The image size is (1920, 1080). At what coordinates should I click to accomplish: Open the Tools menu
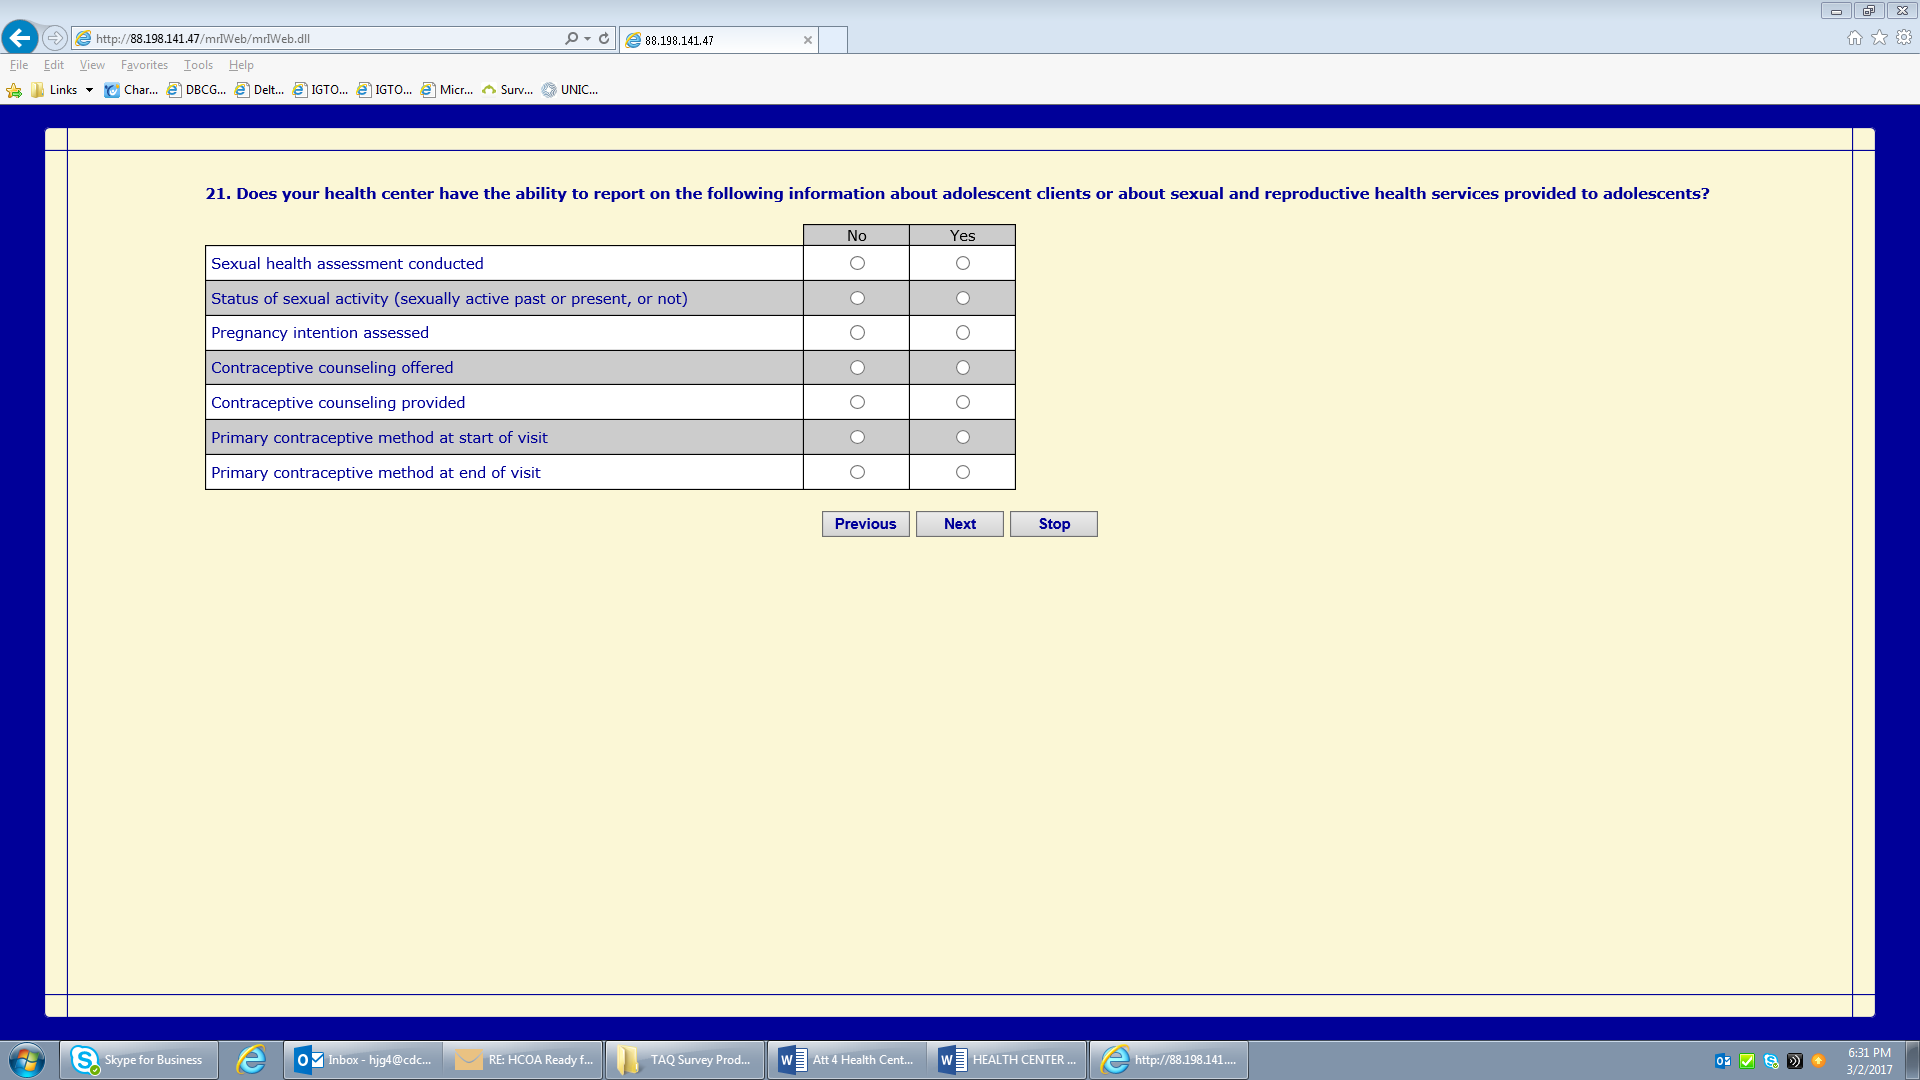198,65
